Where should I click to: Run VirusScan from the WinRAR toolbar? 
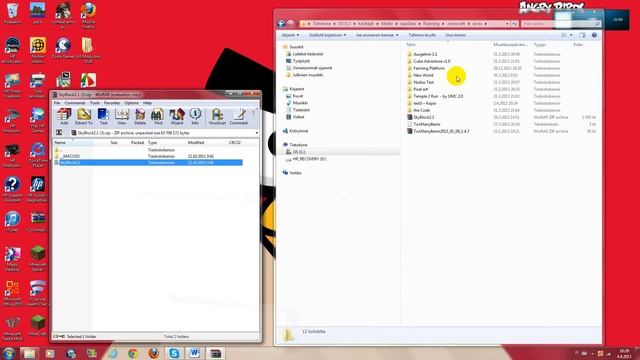click(217, 116)
